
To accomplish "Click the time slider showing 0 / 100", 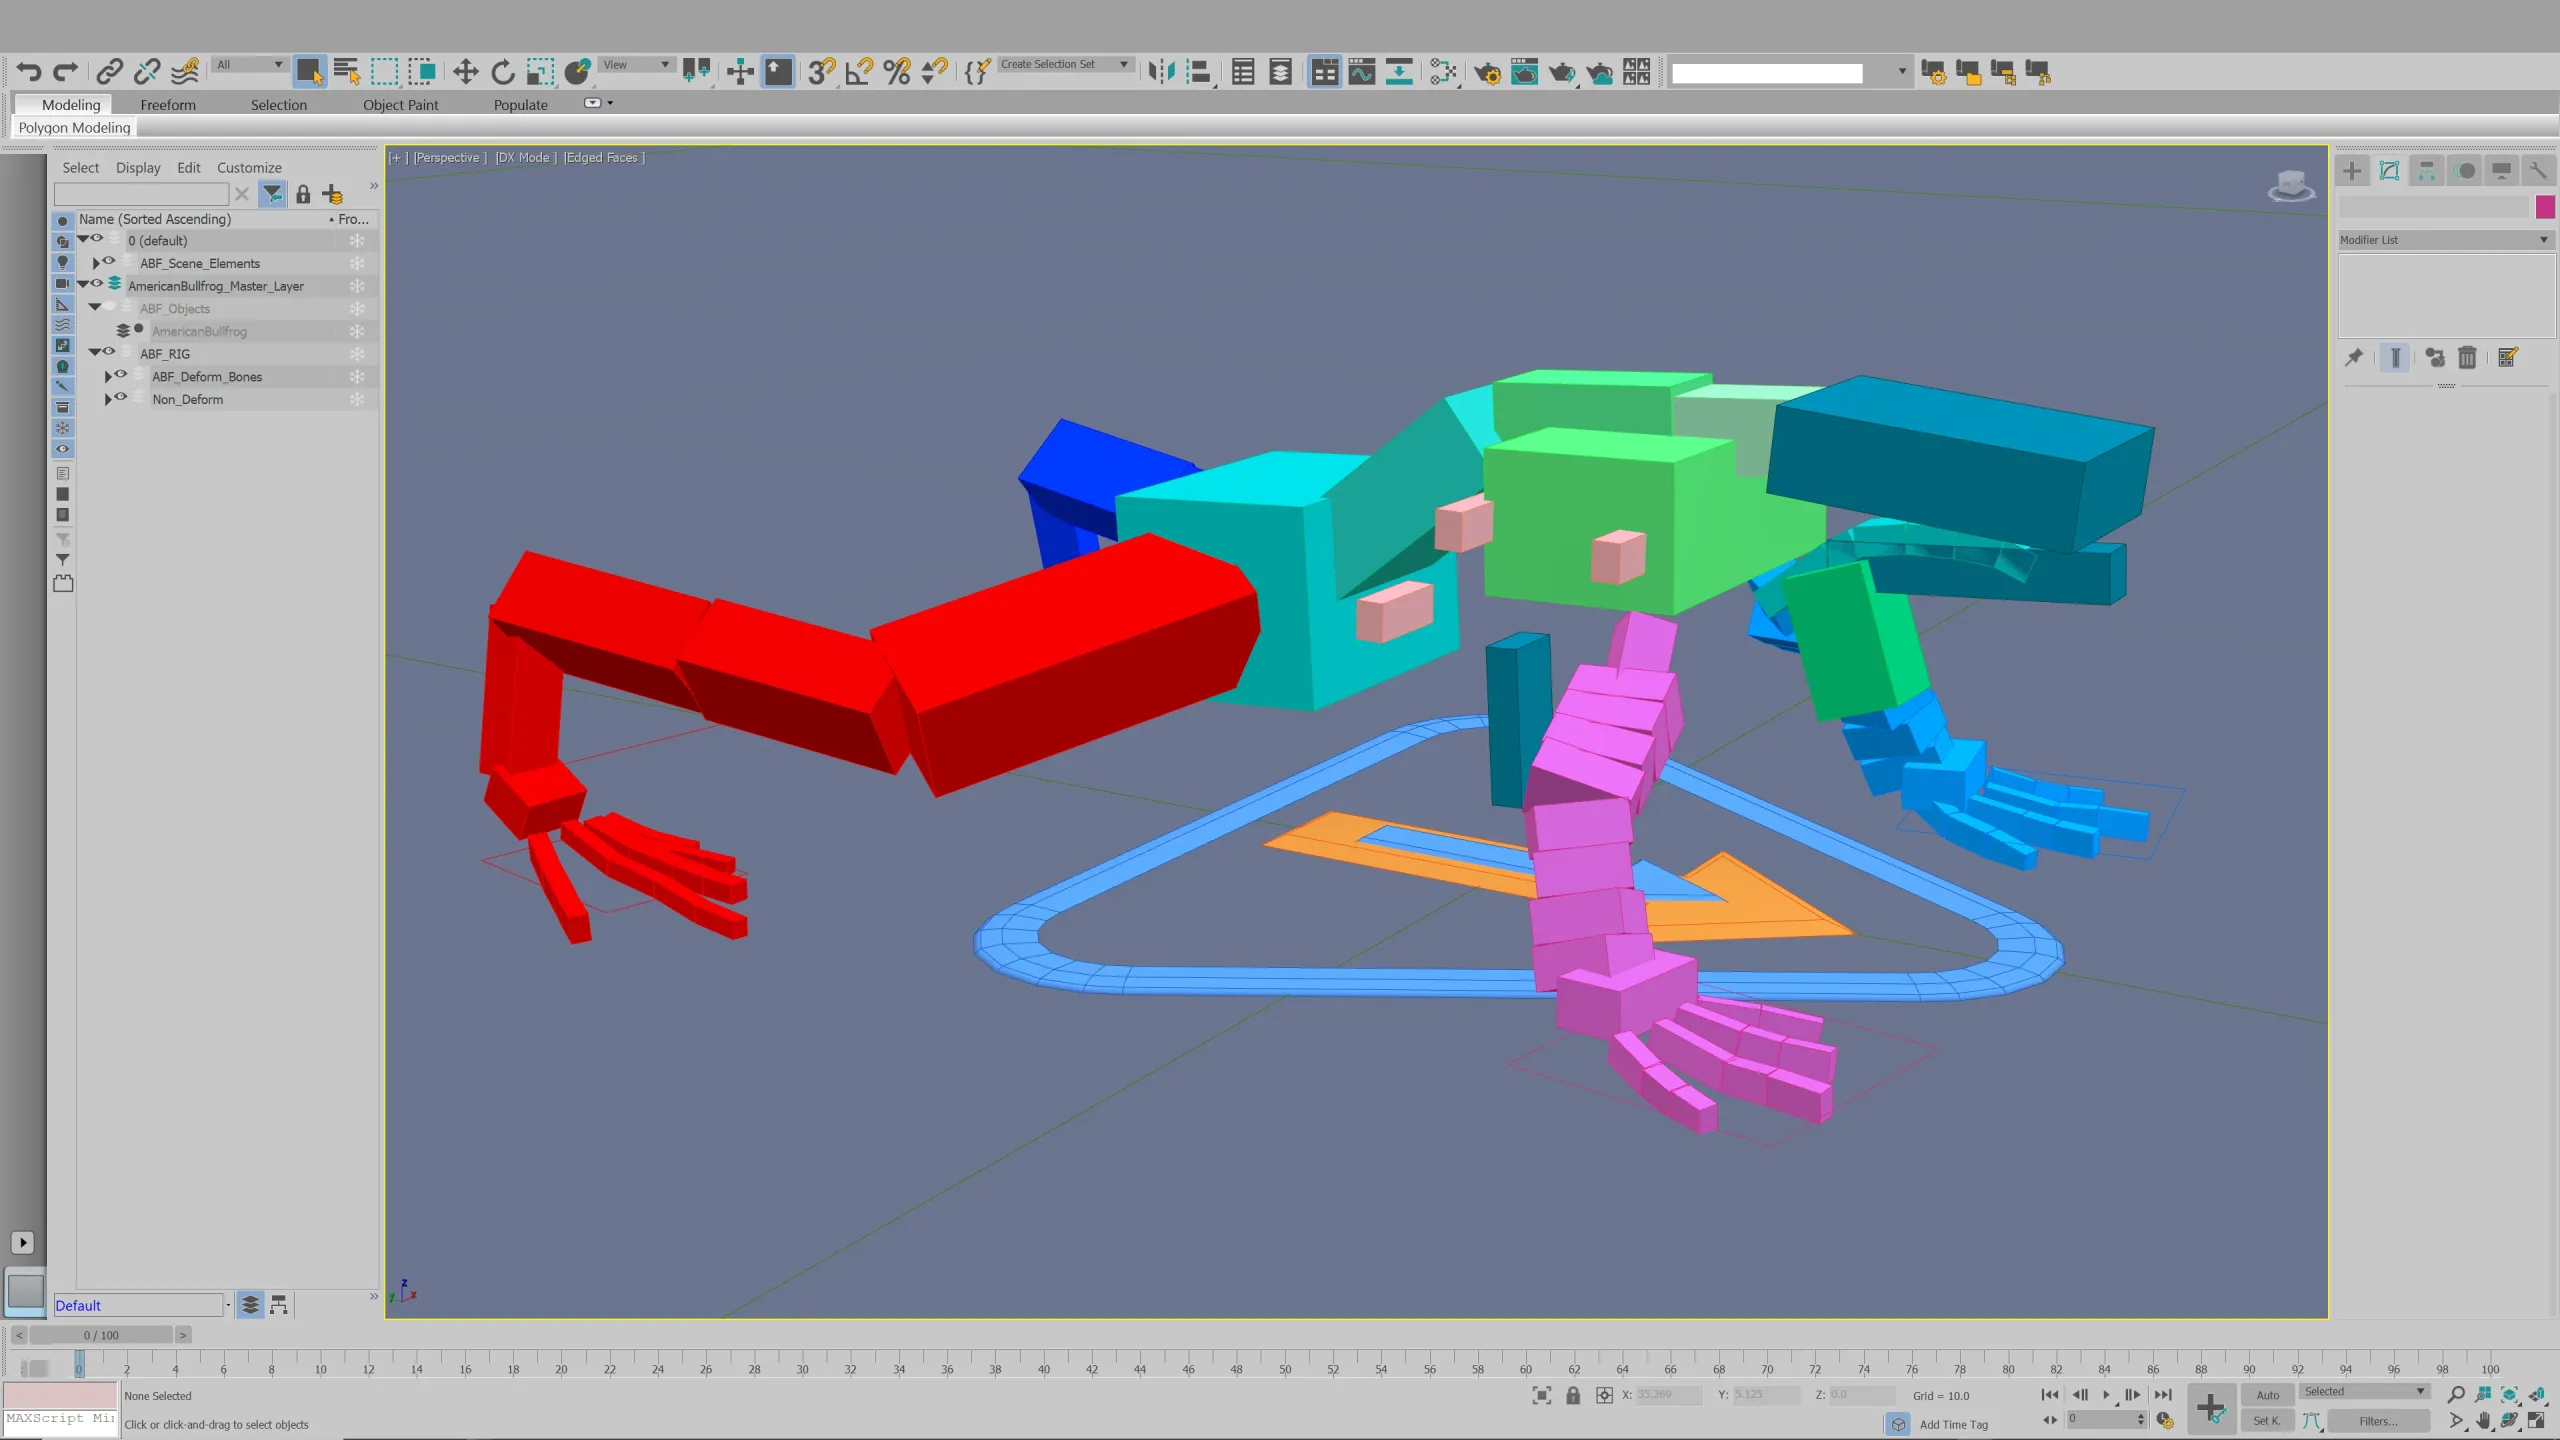I will coord(101,1335).
